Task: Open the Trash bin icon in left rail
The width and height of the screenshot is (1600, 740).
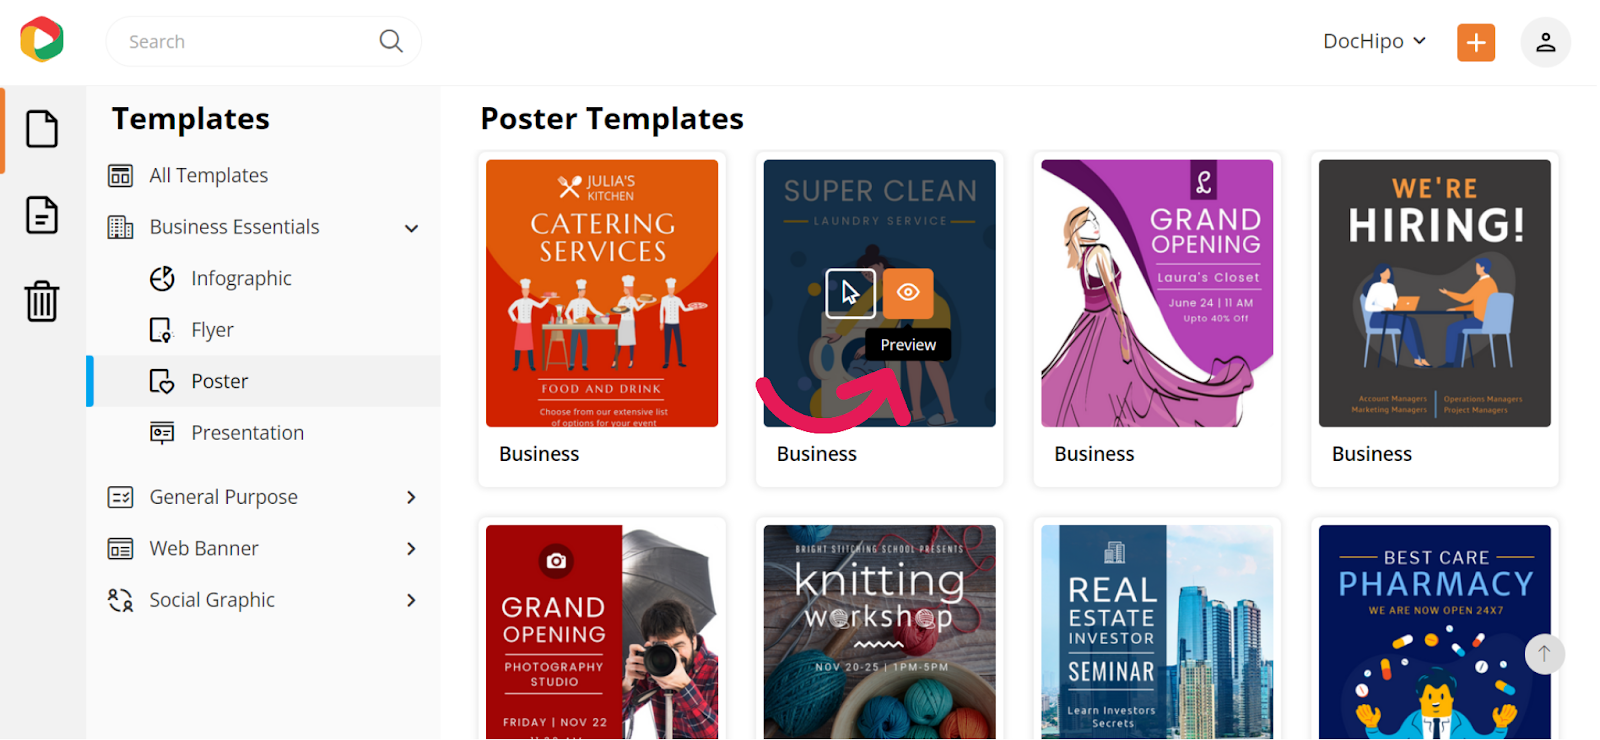Action: click(42, 300)
